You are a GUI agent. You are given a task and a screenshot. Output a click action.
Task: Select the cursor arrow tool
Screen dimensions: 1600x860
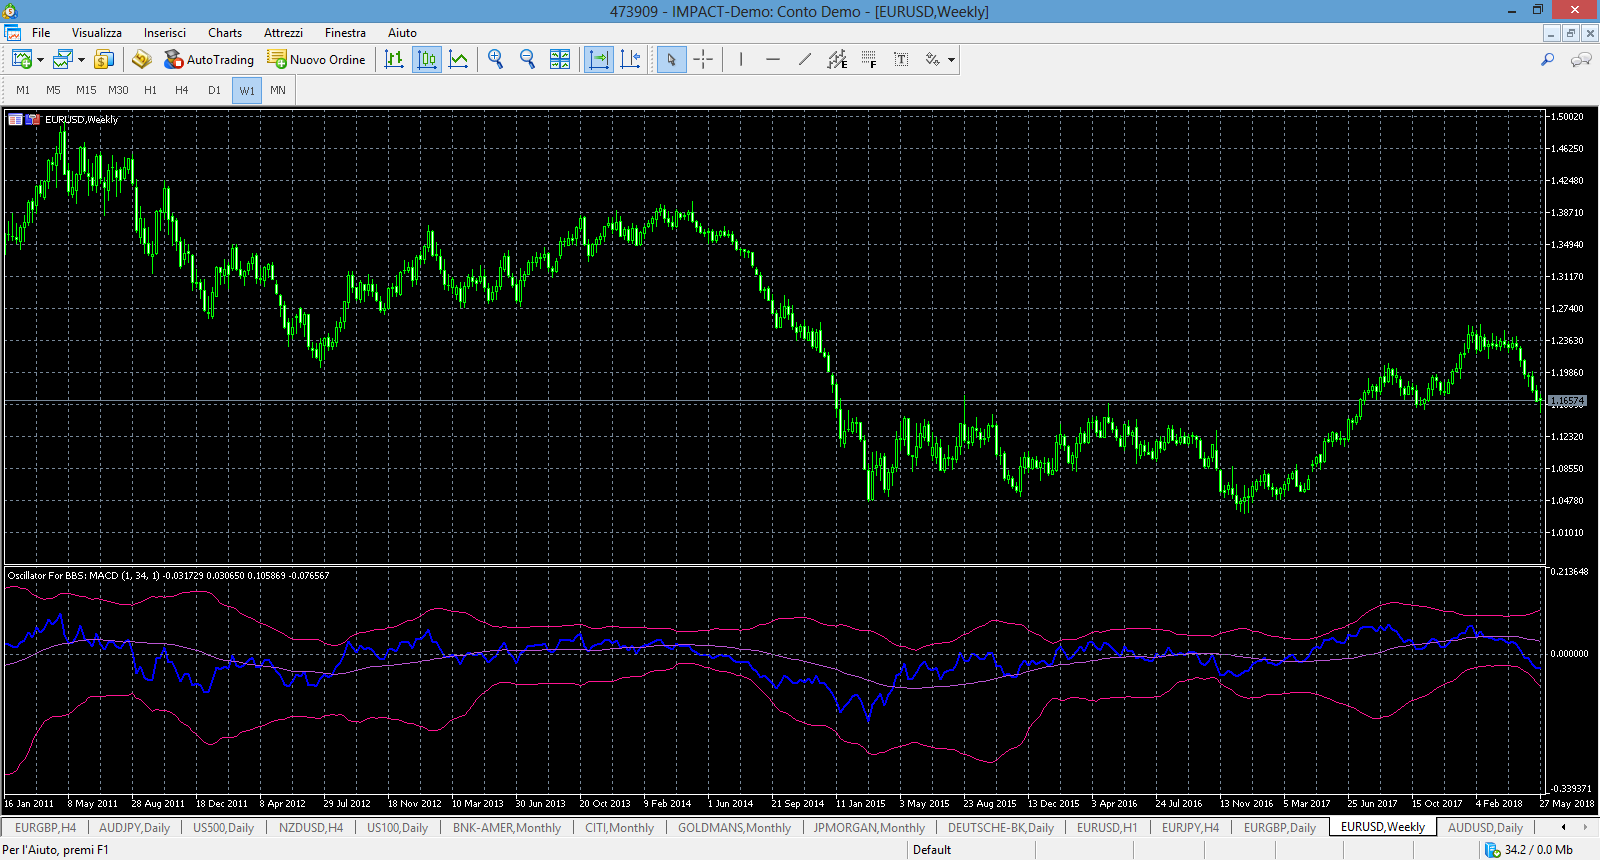point(671,60)
